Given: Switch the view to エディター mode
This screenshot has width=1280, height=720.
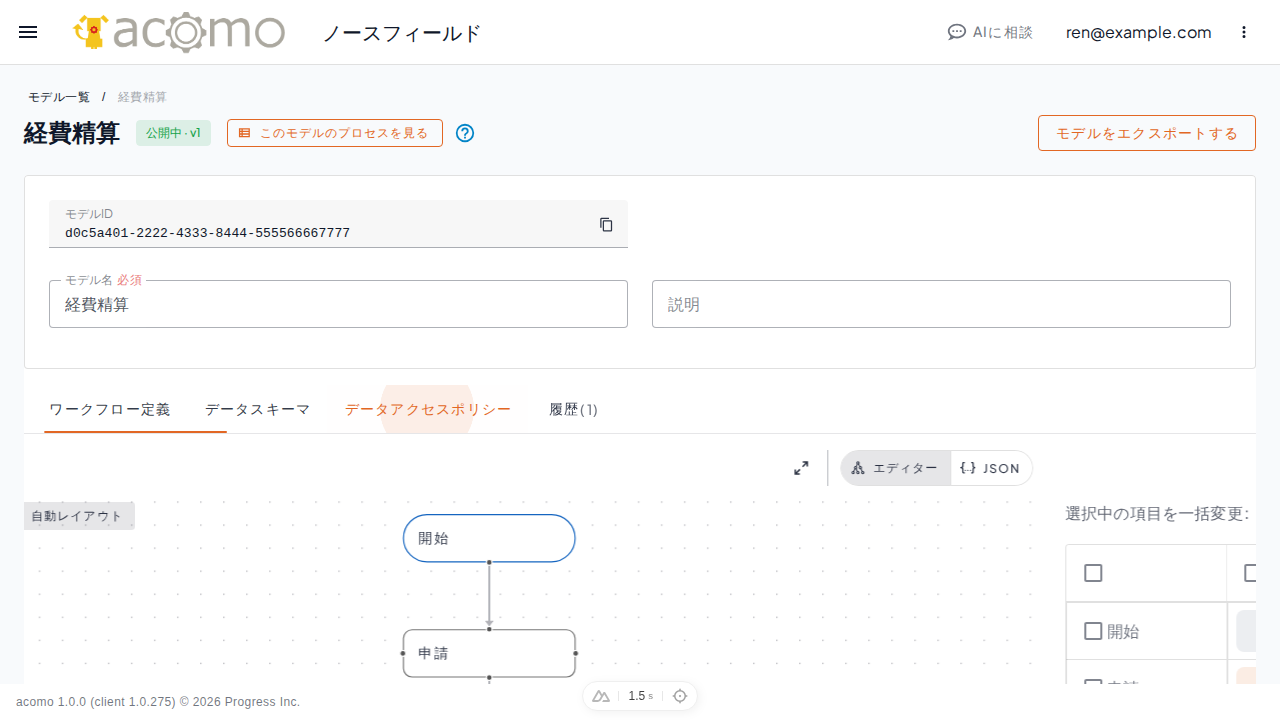Looking at the screenshot, I should [896, 468].
